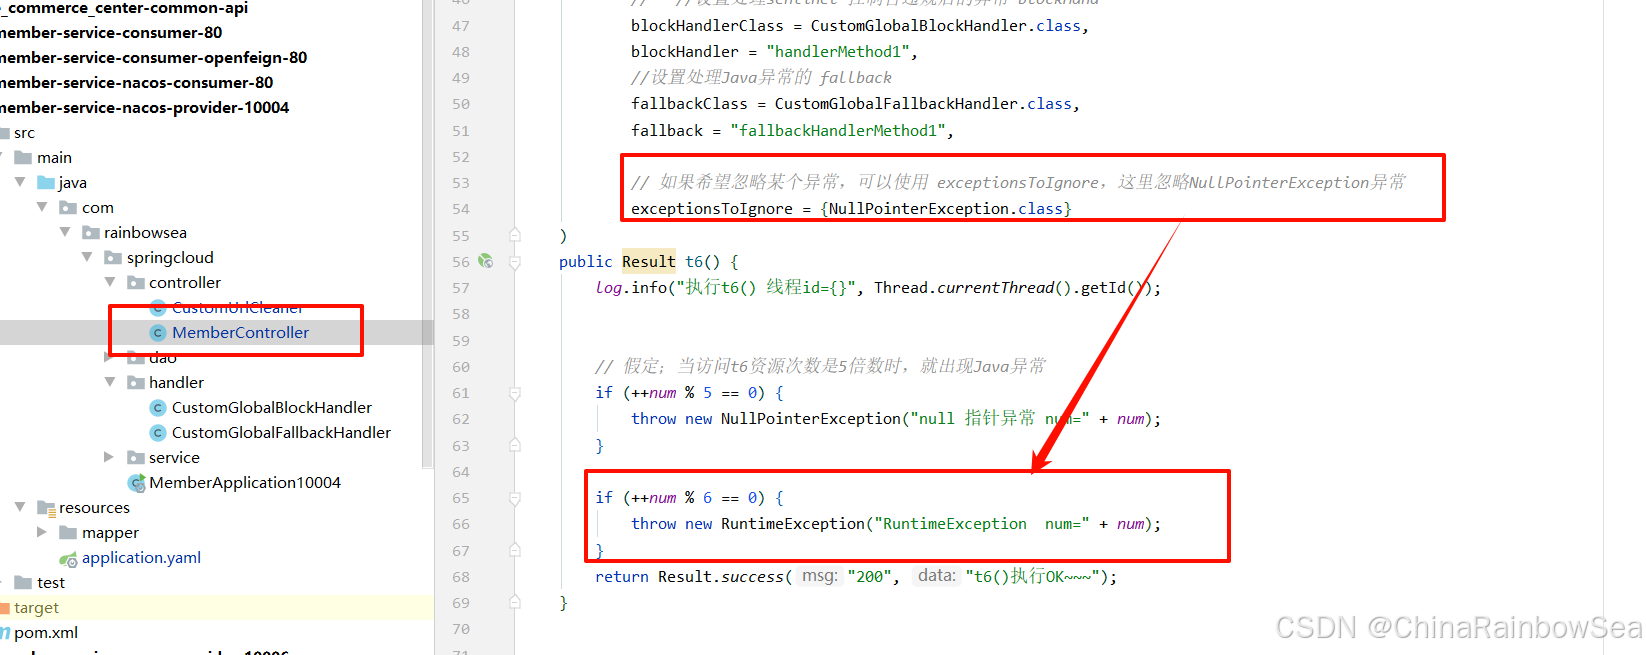
Task: Click the CustomGlobalBlockHandler class icon
Action: click(158, 408)
